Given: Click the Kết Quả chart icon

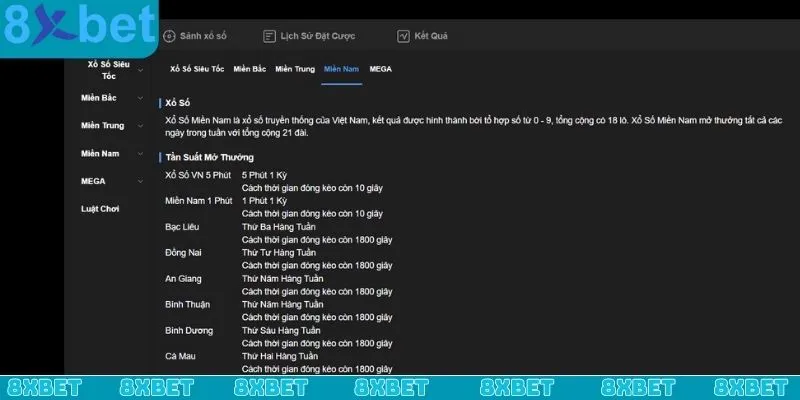Looking at the screenshot, I should (x=403, y=36).
